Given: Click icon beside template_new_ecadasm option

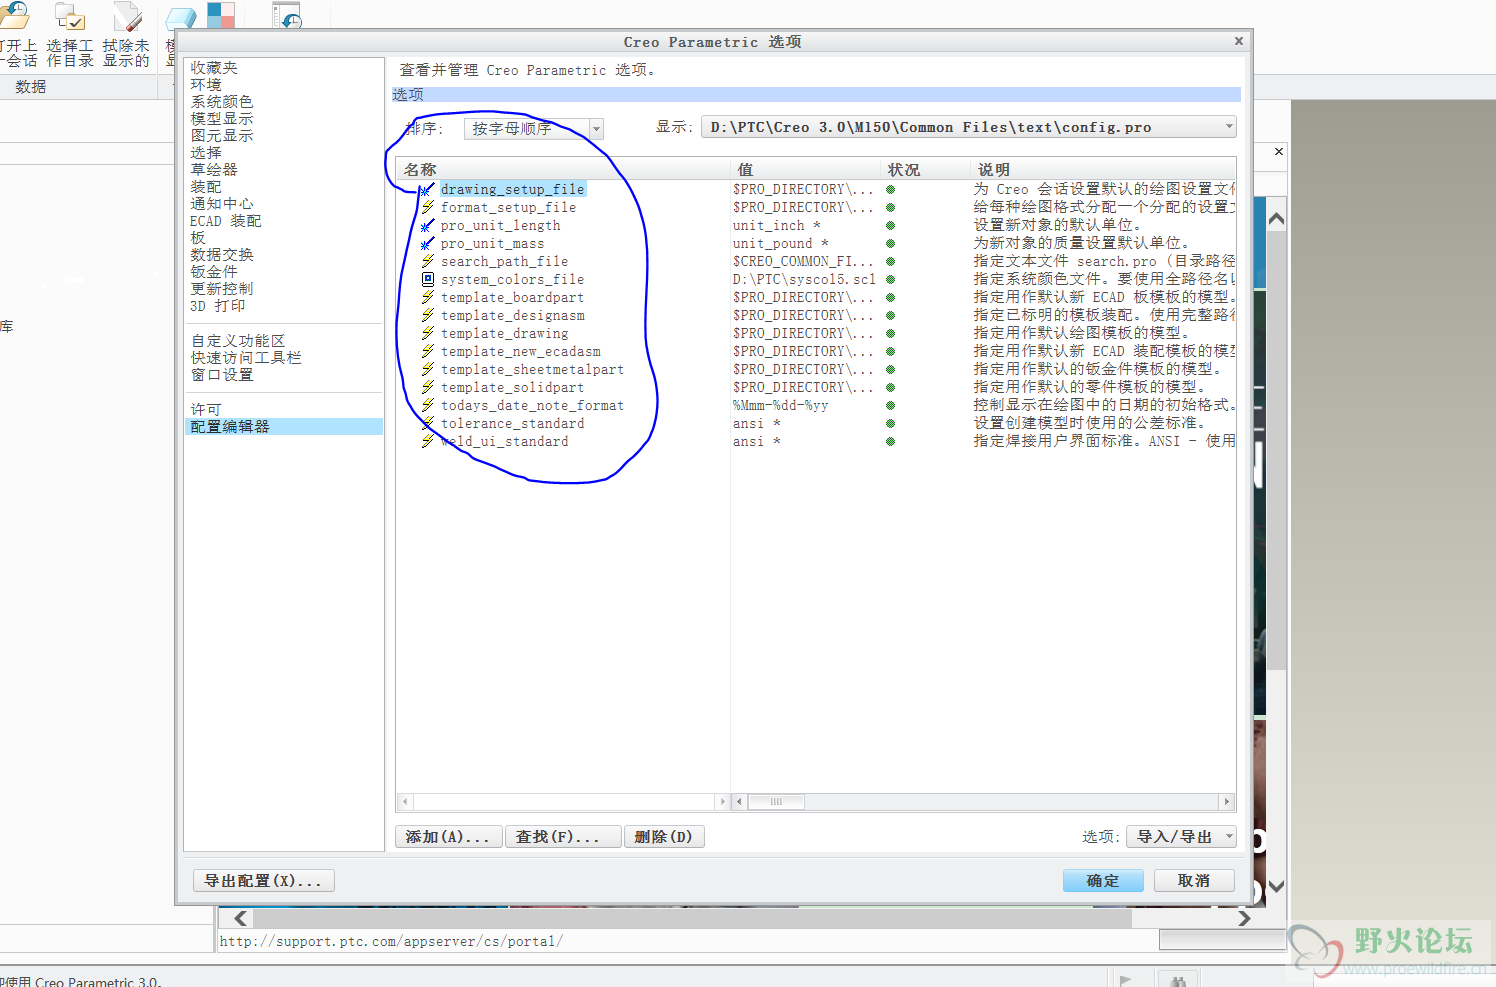Looking at the screenshot, I should tap(427, 351).
